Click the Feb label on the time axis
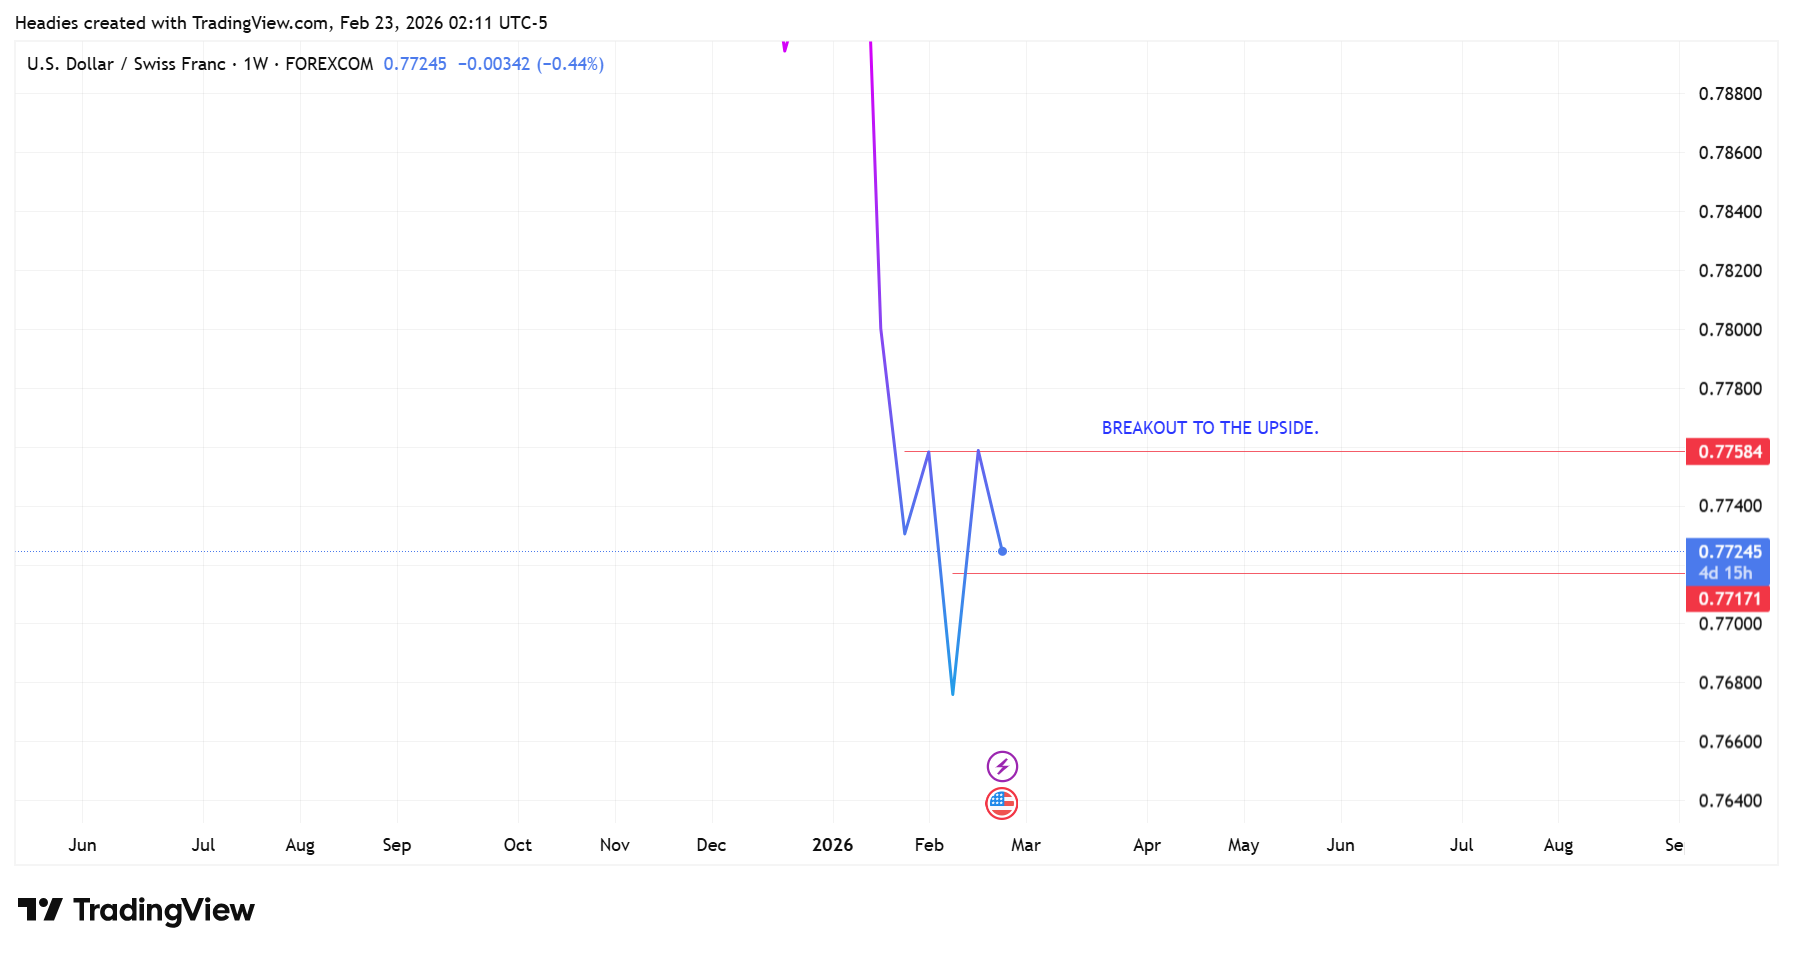The height and width of the screenshot is (955, 1793). [929, 845]
